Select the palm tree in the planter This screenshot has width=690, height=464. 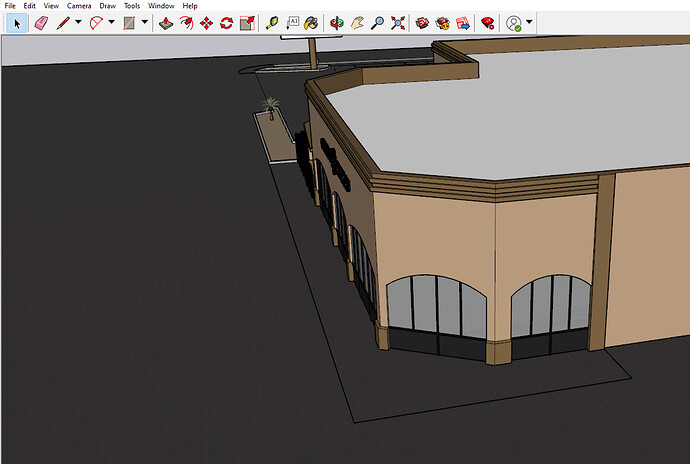tap(270, 108)
